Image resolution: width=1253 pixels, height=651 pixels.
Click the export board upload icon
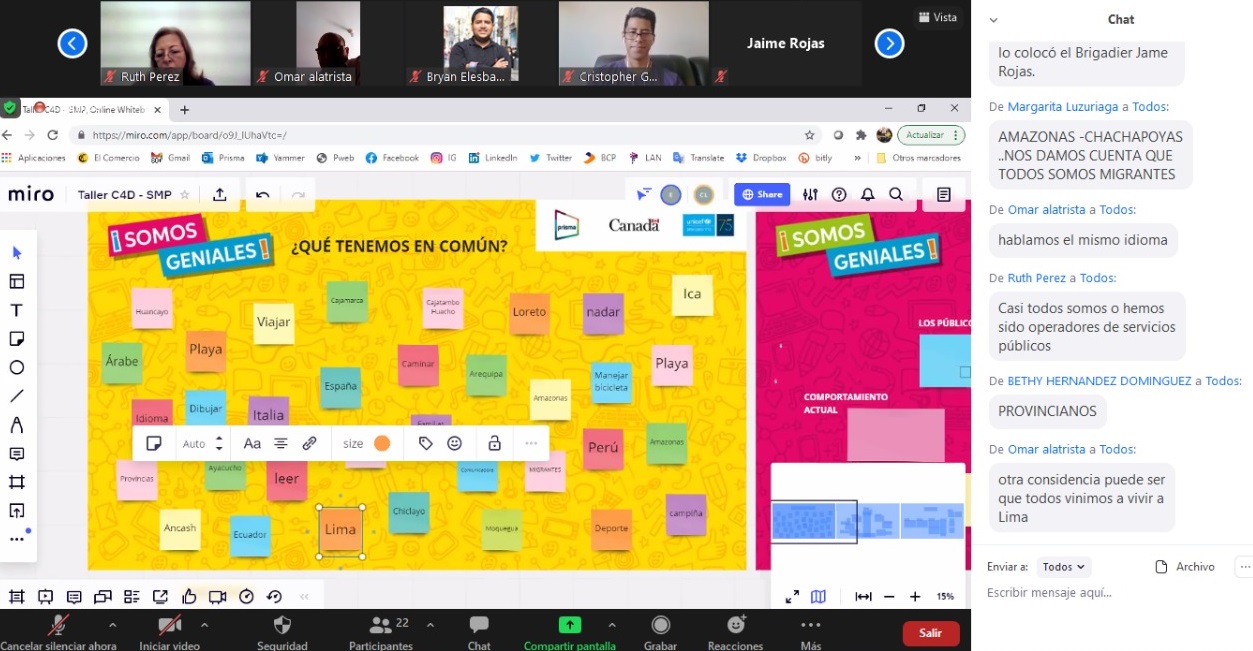coord(219,195)
